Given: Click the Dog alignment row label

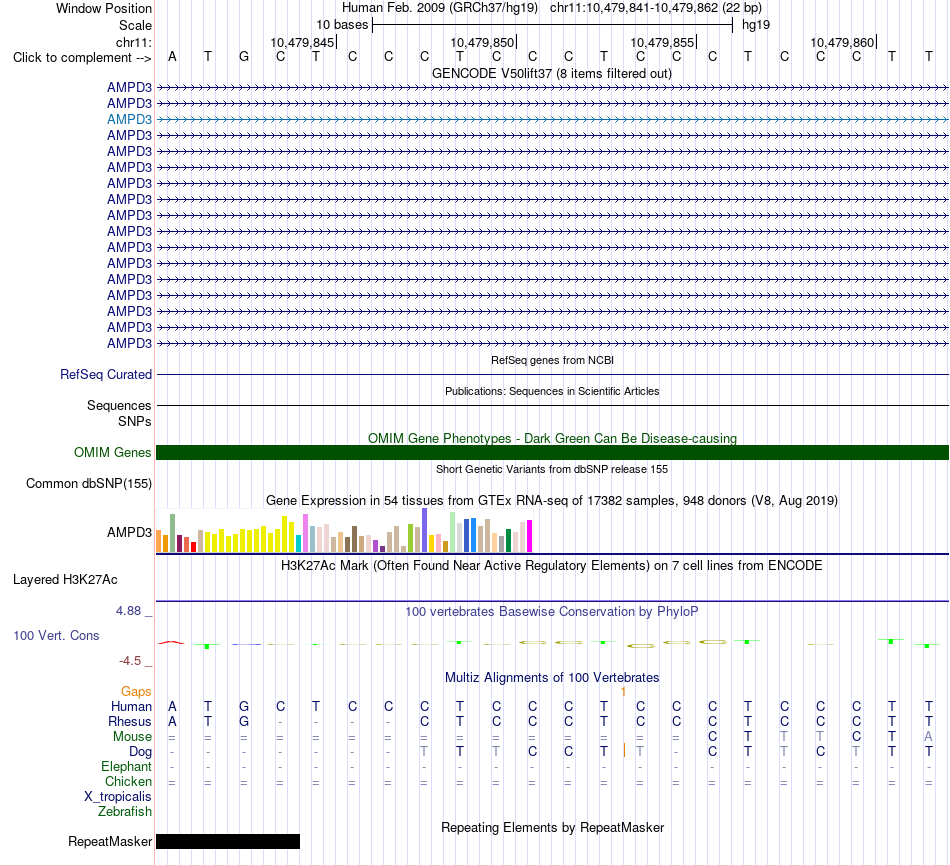Looking at the screenshot, I should click(140, 752).
